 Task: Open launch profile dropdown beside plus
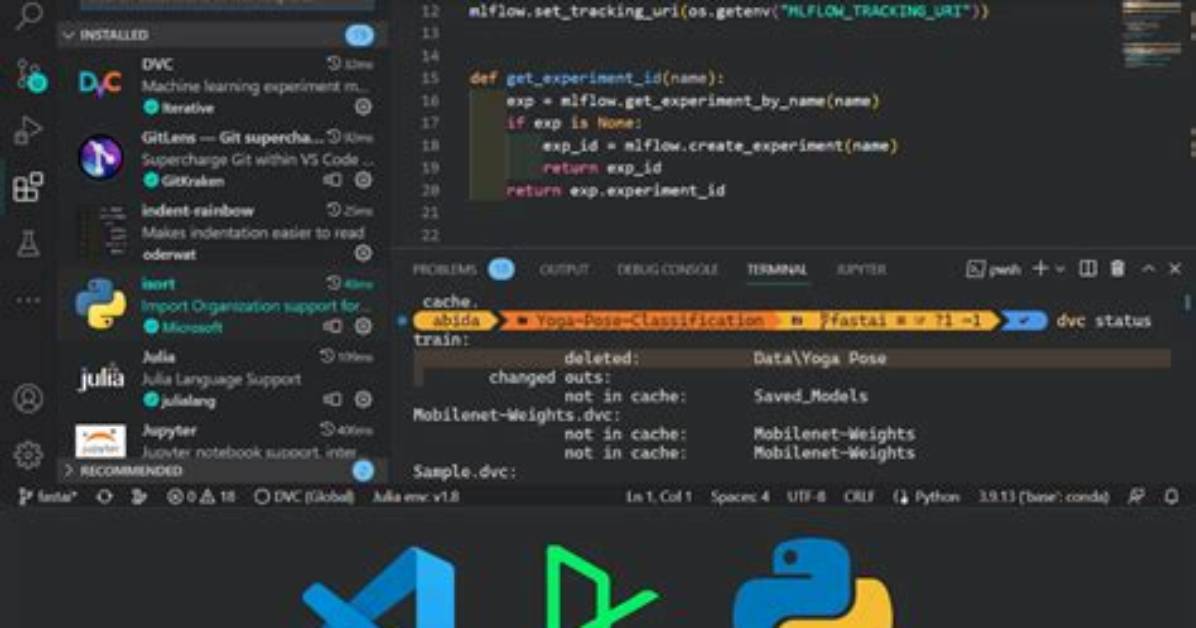point(1060,269)
